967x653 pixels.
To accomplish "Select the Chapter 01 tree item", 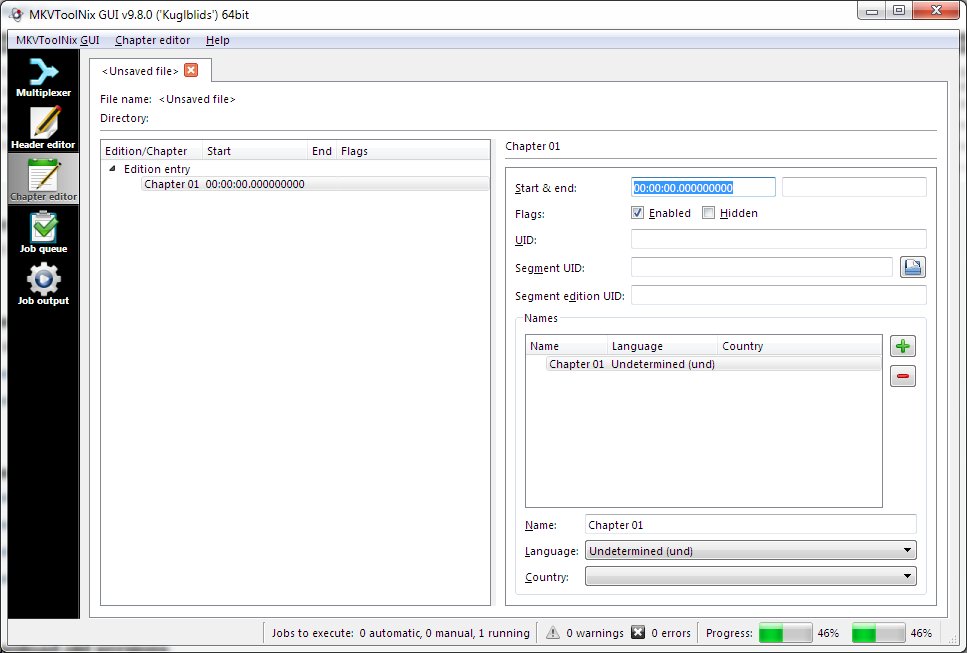I will (171, 184).
